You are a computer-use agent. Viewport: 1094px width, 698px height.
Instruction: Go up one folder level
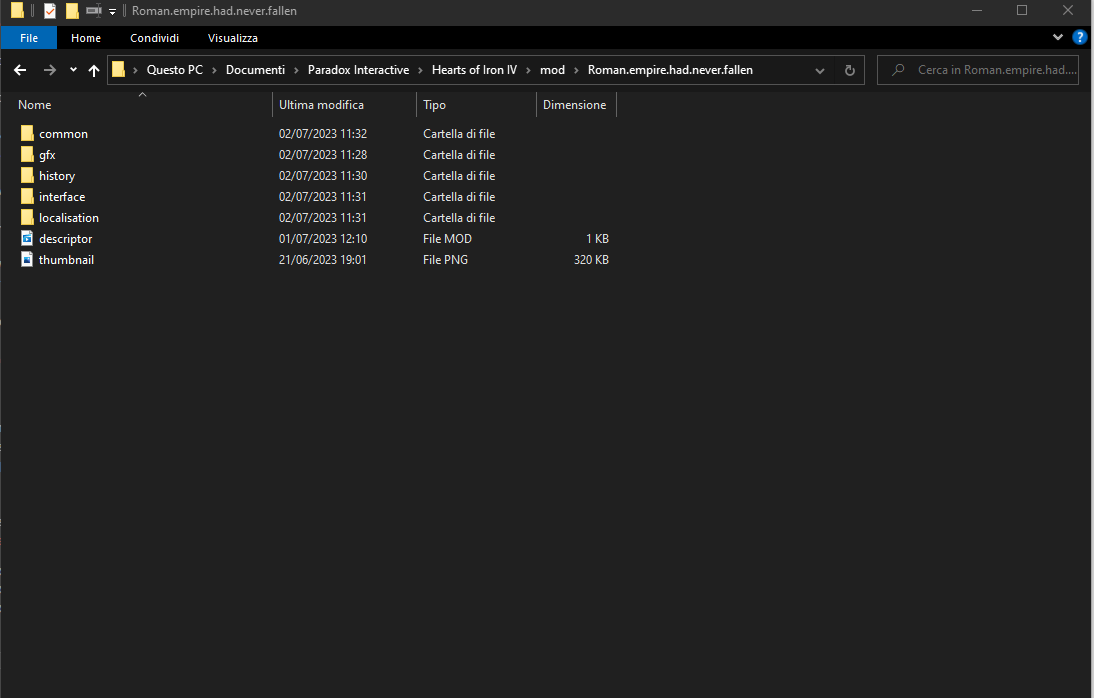[94, 70]
